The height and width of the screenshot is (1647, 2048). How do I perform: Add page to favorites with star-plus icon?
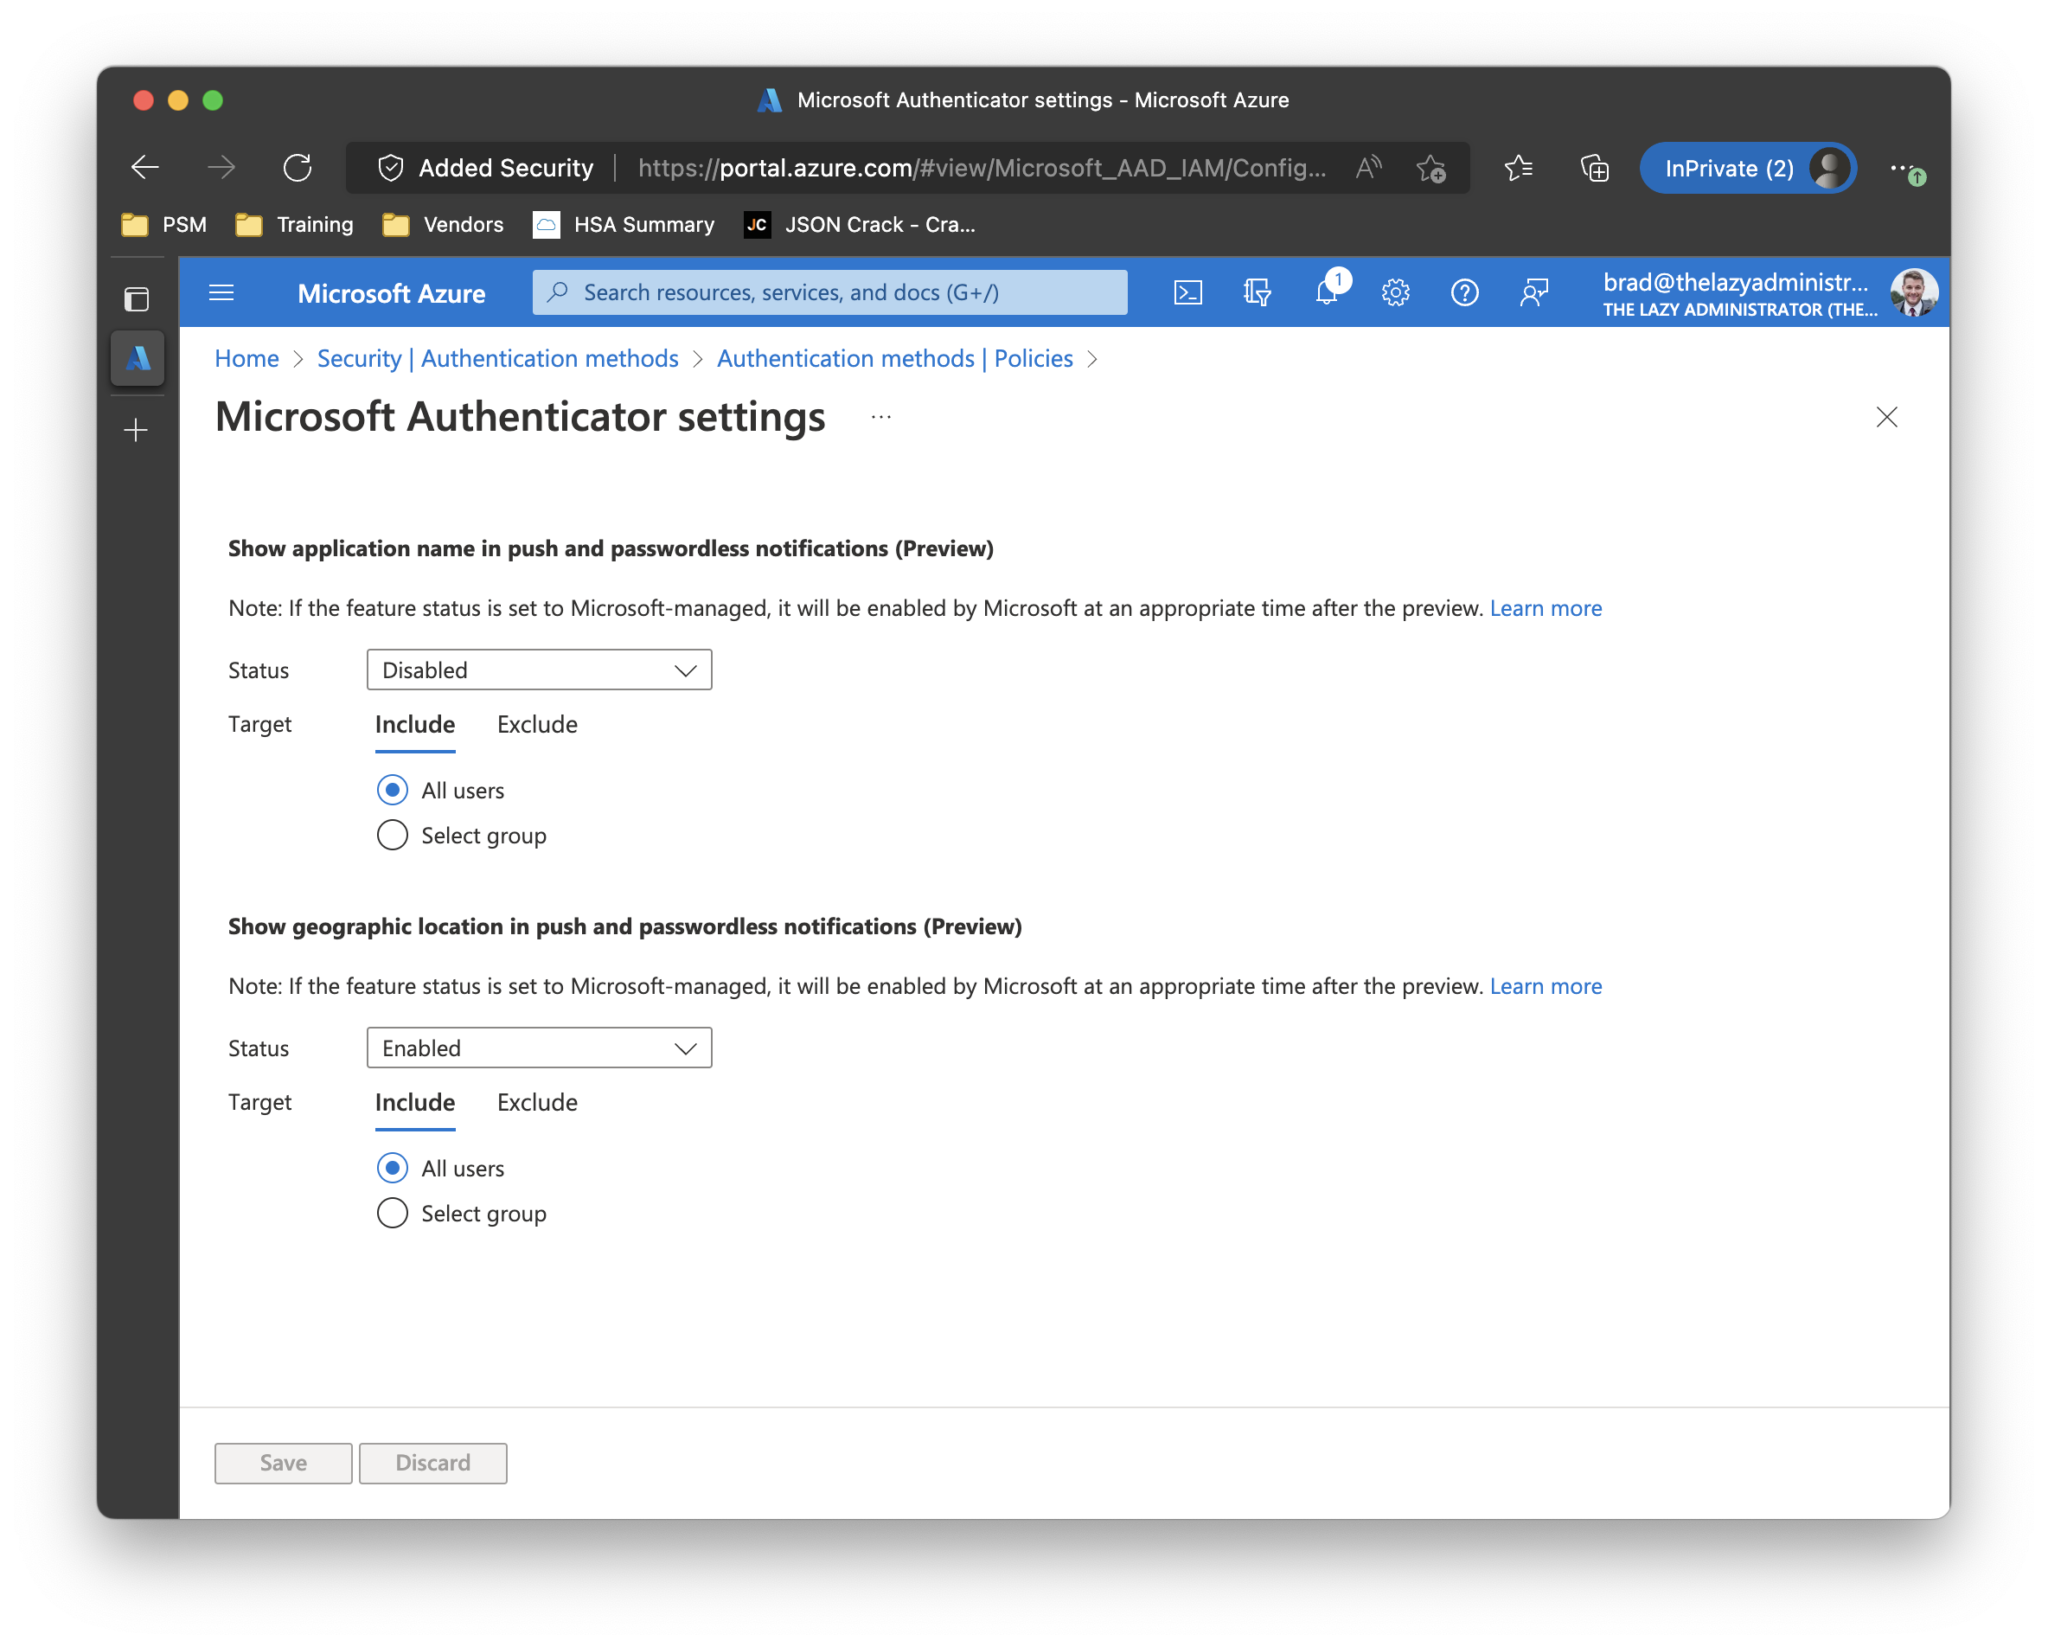pyautogui.click(x=1431, y=168)
